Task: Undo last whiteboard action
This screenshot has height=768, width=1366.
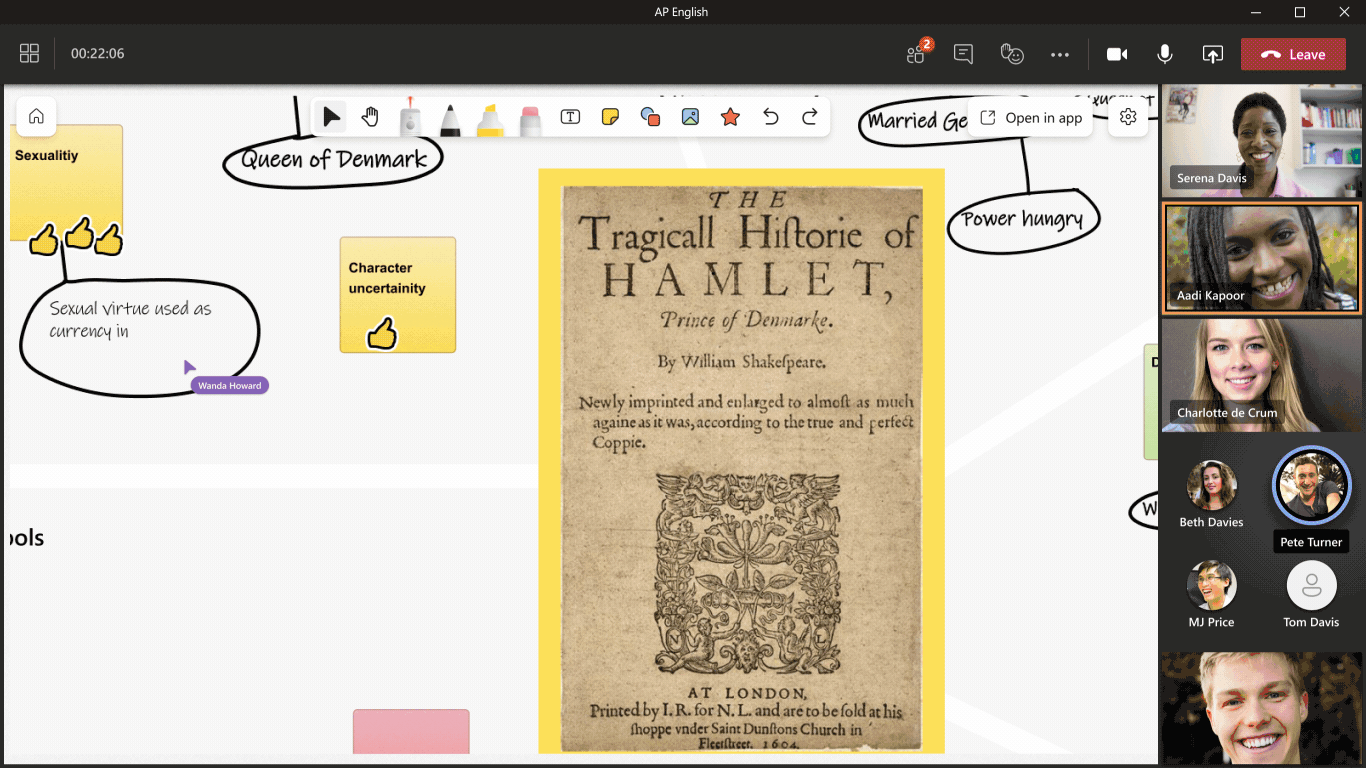Action: 770,117
